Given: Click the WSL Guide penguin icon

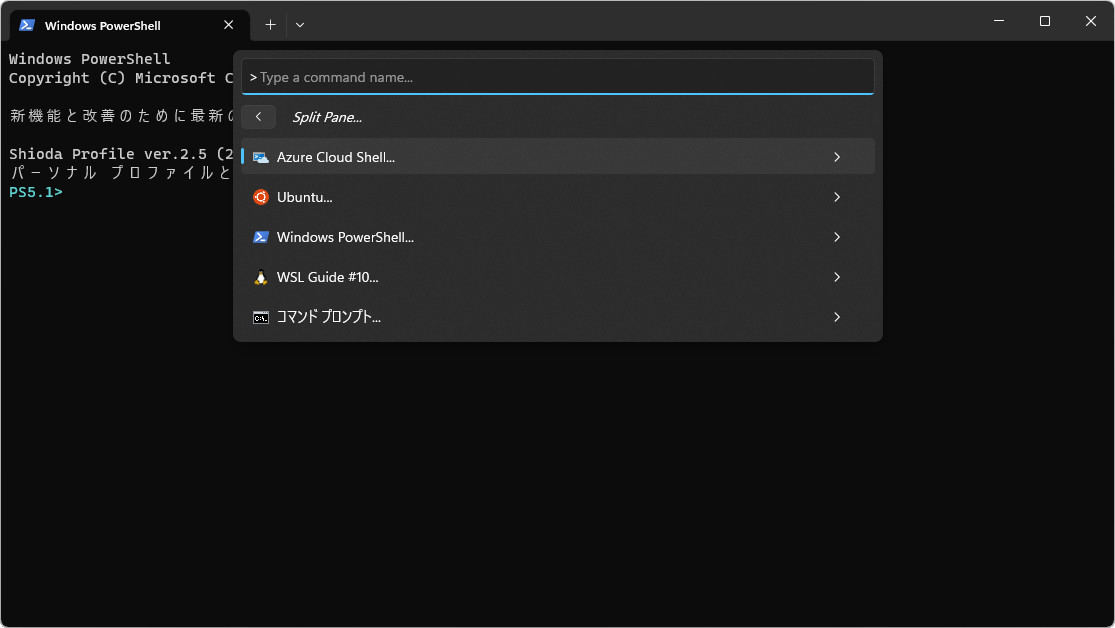Looking at the screenshot, I should click(261, 277).
